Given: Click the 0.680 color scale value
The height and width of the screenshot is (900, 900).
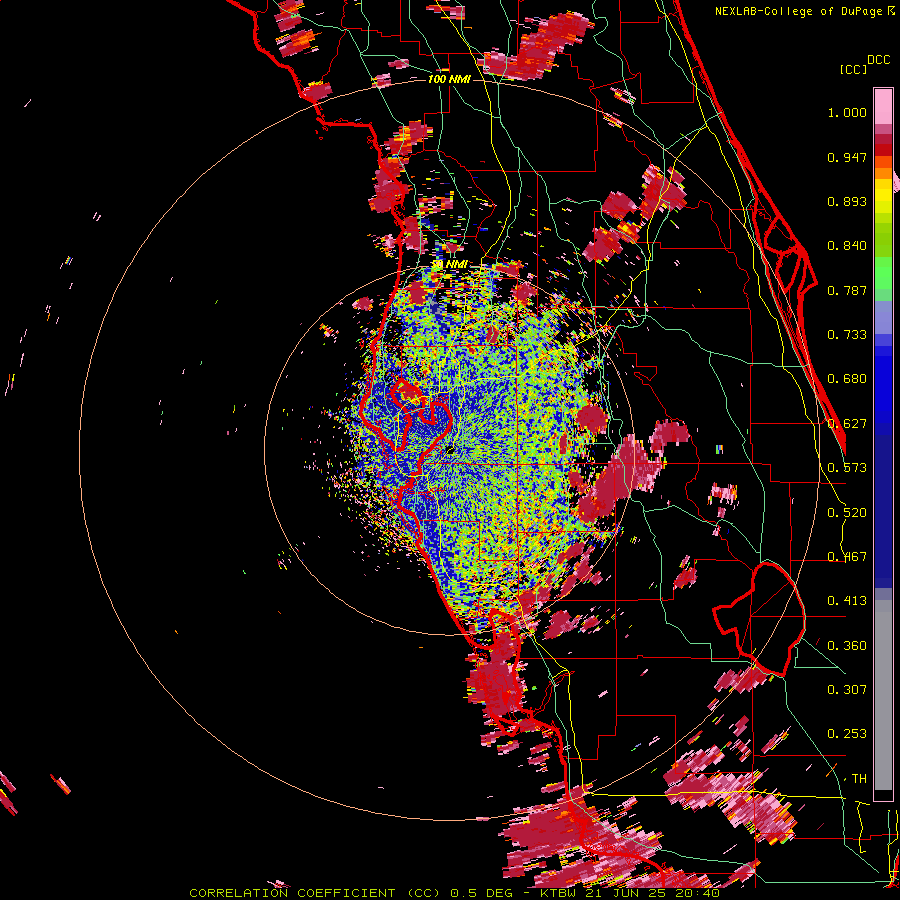Looking at the screenshot, I should pyautogui.click(x=847, y=379).
